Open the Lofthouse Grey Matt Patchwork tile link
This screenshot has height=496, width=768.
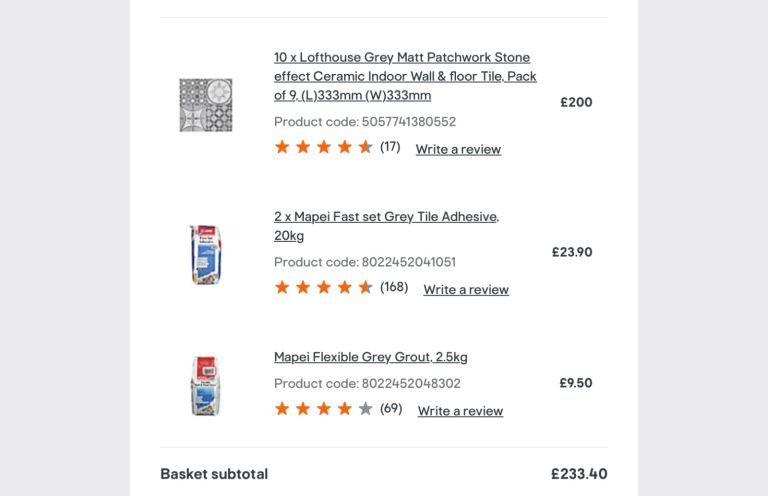[404, 76]
